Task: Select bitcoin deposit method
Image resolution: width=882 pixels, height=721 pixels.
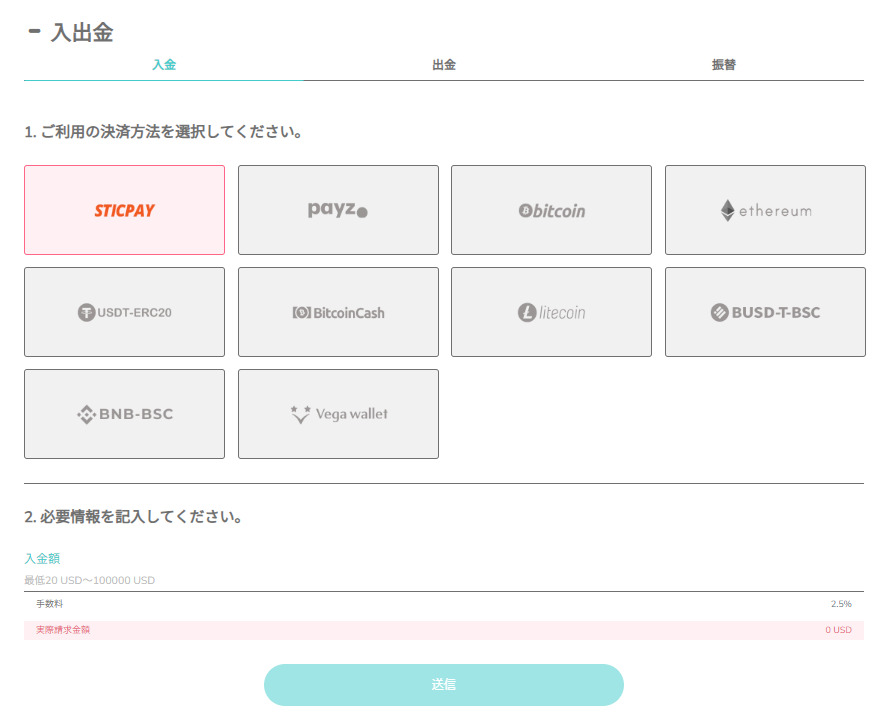Action: pyautogui.click(x=551, y=210)
